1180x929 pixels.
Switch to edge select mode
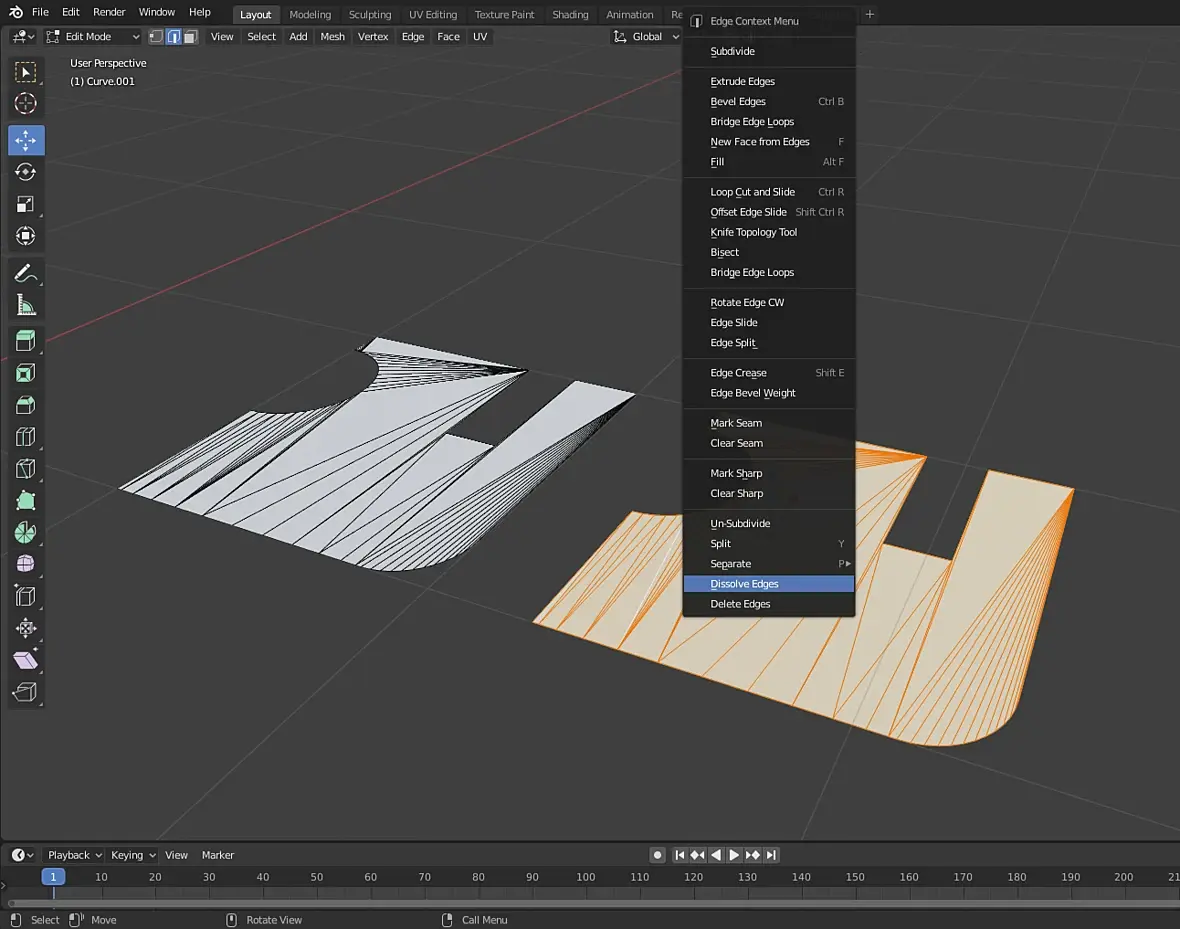click(x=173, y=37)
